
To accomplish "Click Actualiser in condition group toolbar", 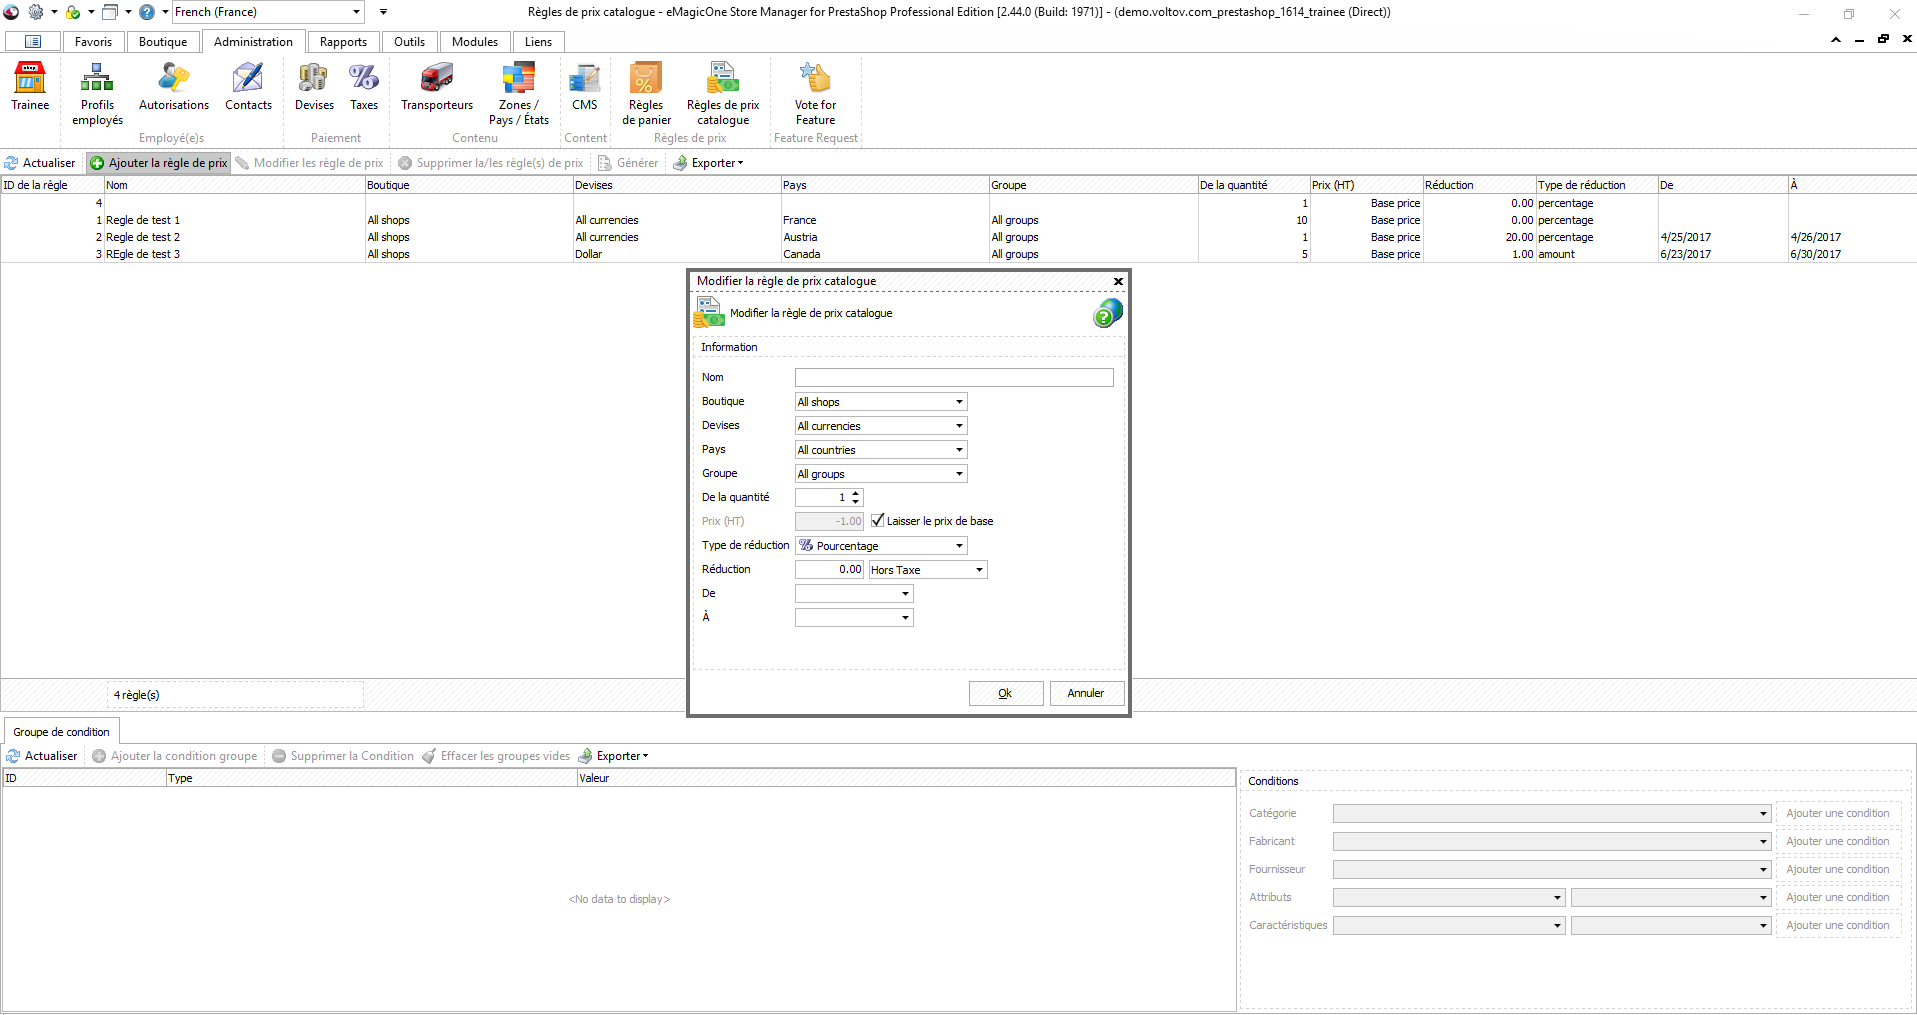I will 42,756.
